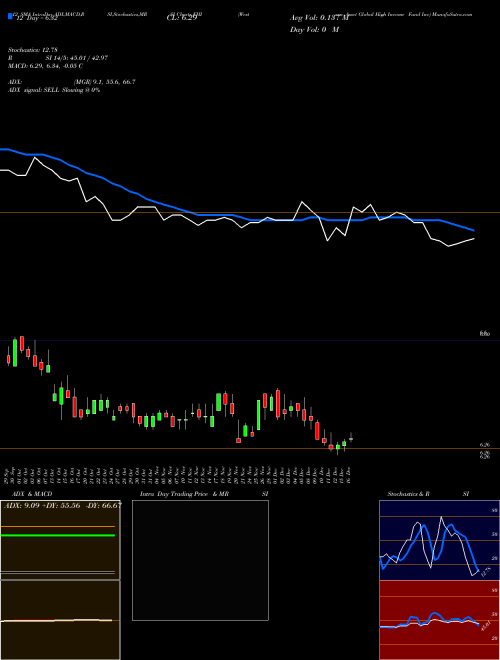Click the 45.01 label in RSI chart

[x=485, y=626]
